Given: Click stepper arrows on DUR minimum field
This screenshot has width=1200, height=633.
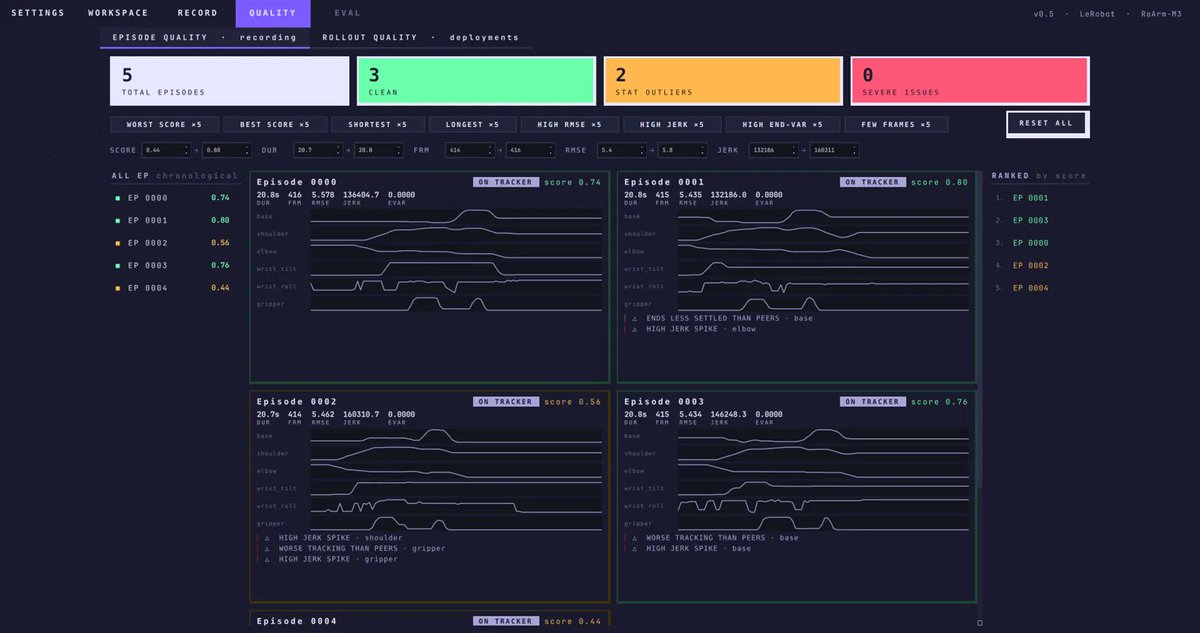Looking at the screenshot, I should point(338,150).
